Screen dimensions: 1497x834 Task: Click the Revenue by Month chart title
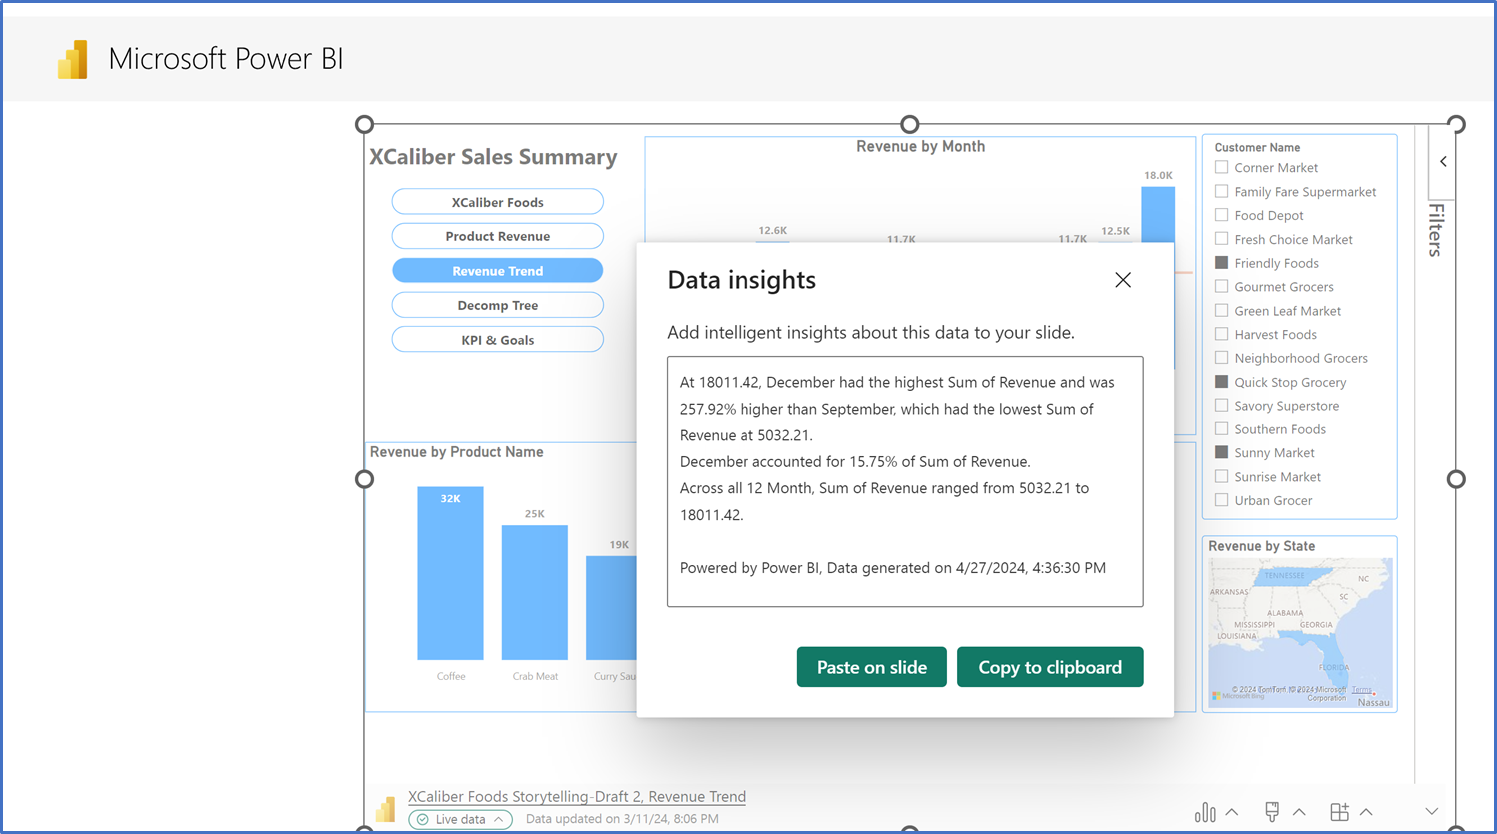920,146
